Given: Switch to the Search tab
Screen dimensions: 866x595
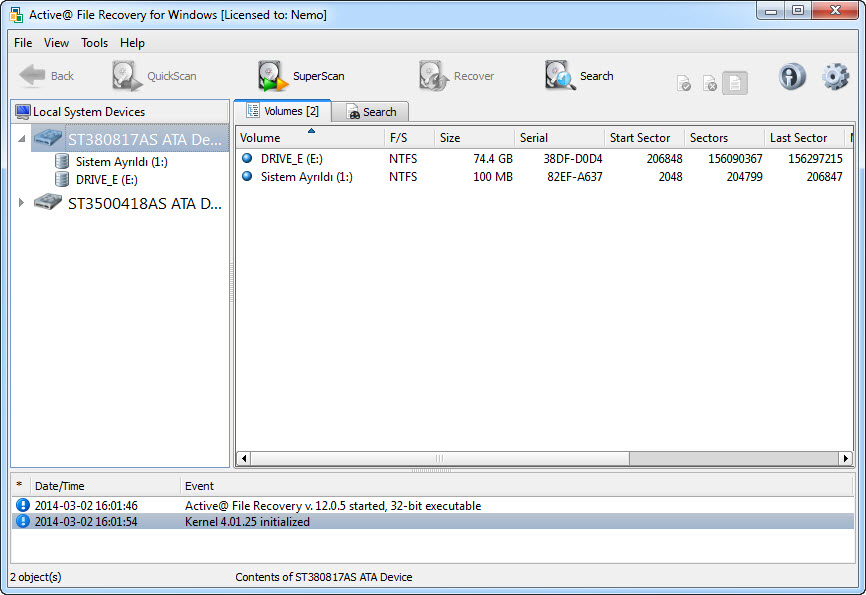Looking at the screenshot, I should 371,112.
